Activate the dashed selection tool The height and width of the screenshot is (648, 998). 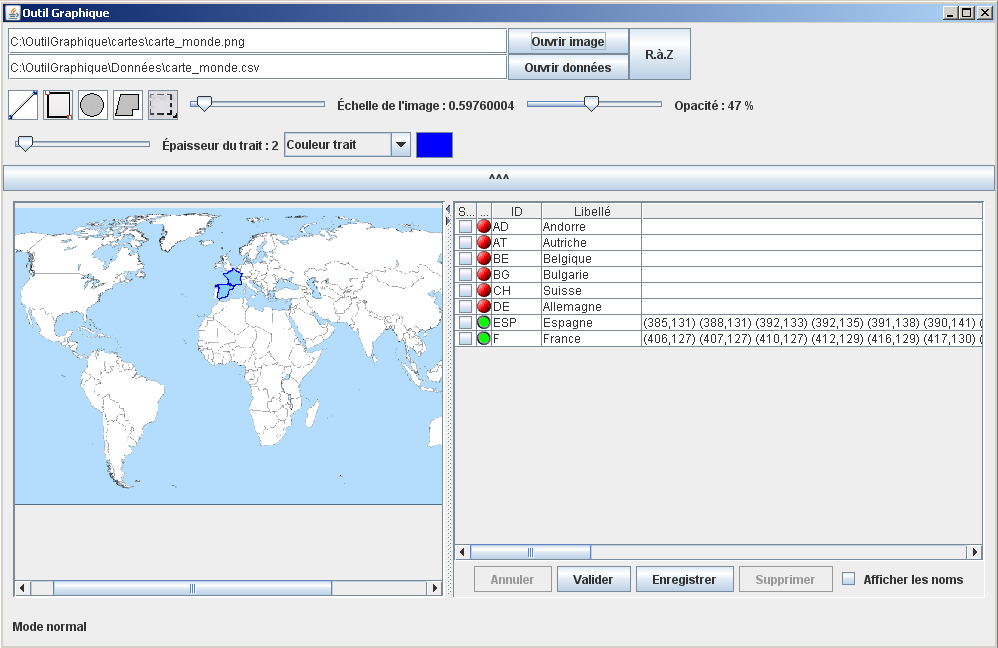163,105
